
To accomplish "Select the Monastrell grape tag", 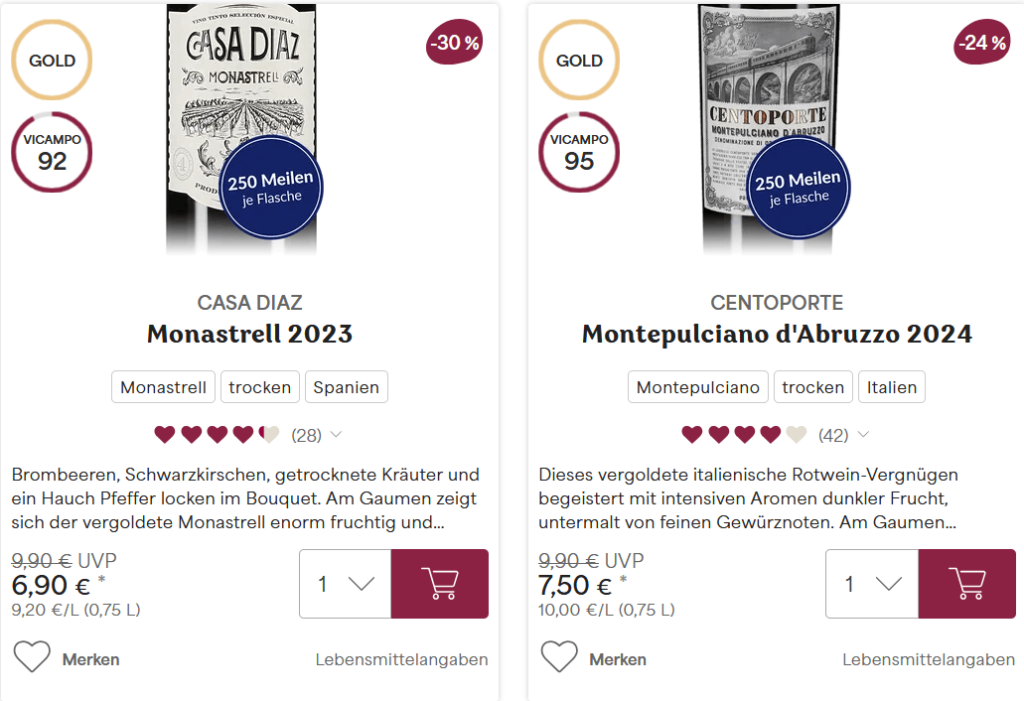I will tap(164, 387).
